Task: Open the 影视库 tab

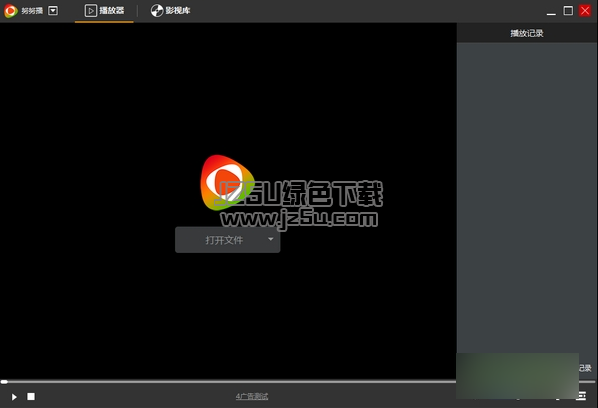Action: (170, 11)
